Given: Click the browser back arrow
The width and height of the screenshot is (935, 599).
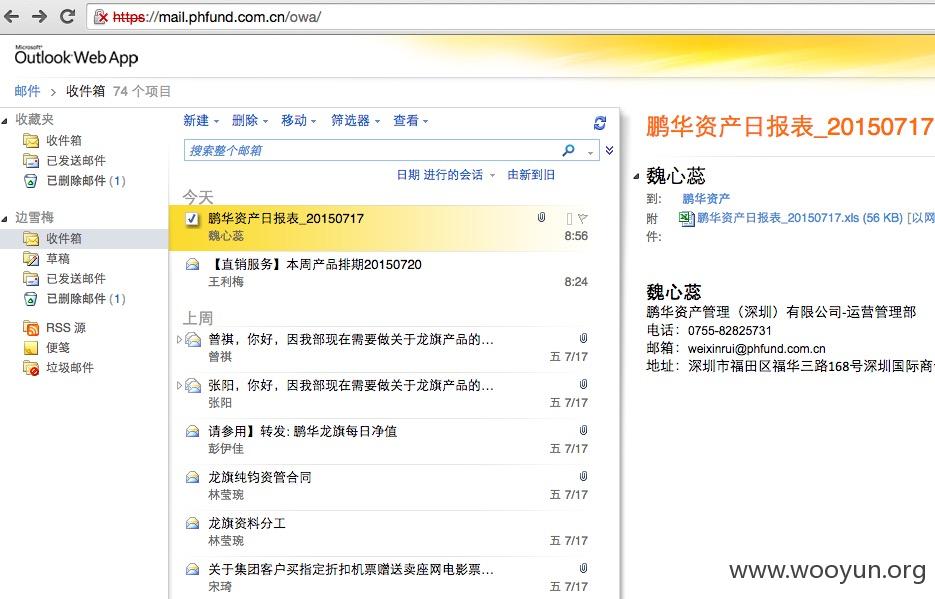Looking at the screenshot, I should pos(11,17).
